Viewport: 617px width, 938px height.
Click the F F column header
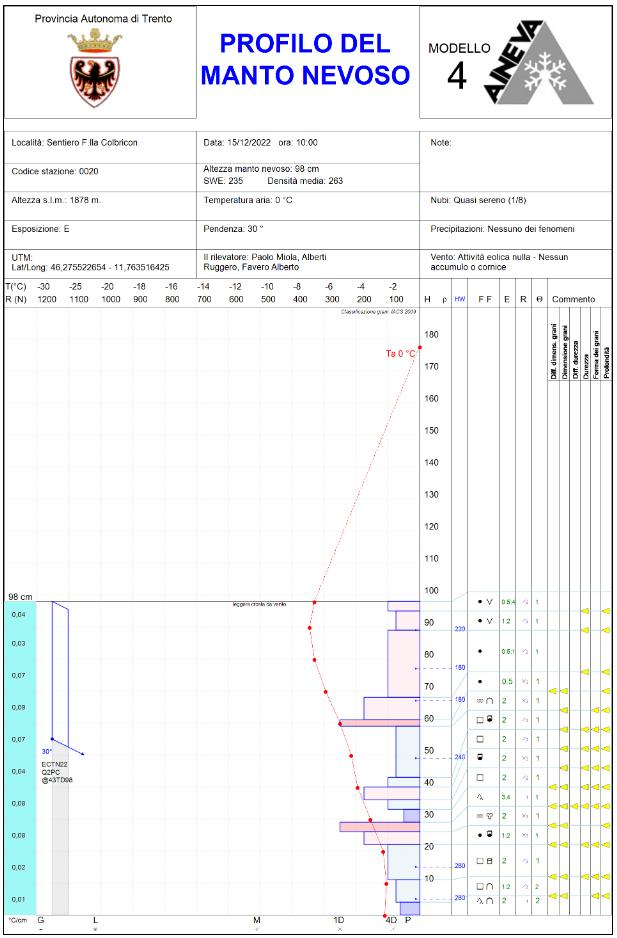pos(485,299)
